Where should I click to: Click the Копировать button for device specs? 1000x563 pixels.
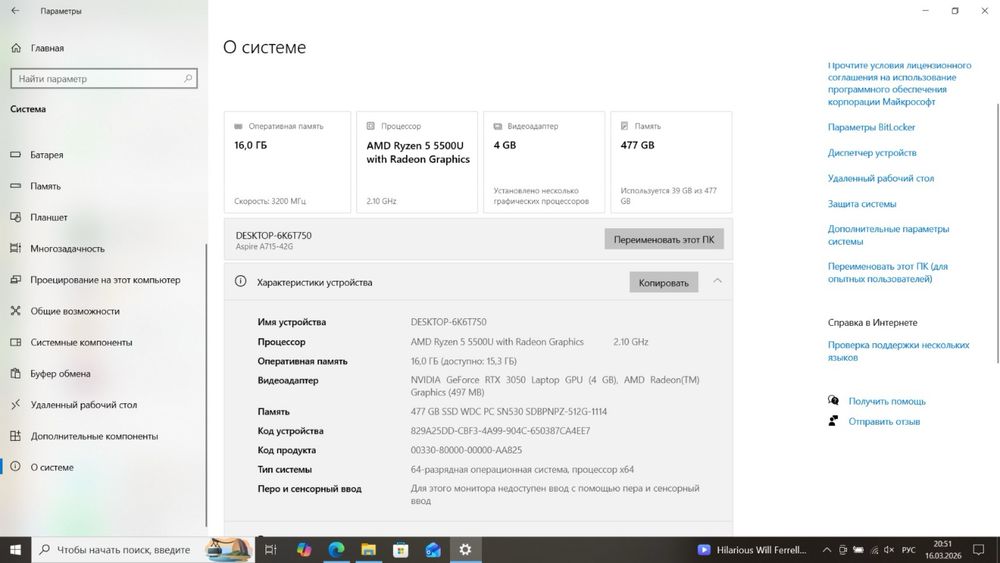(x=663, y=282)
